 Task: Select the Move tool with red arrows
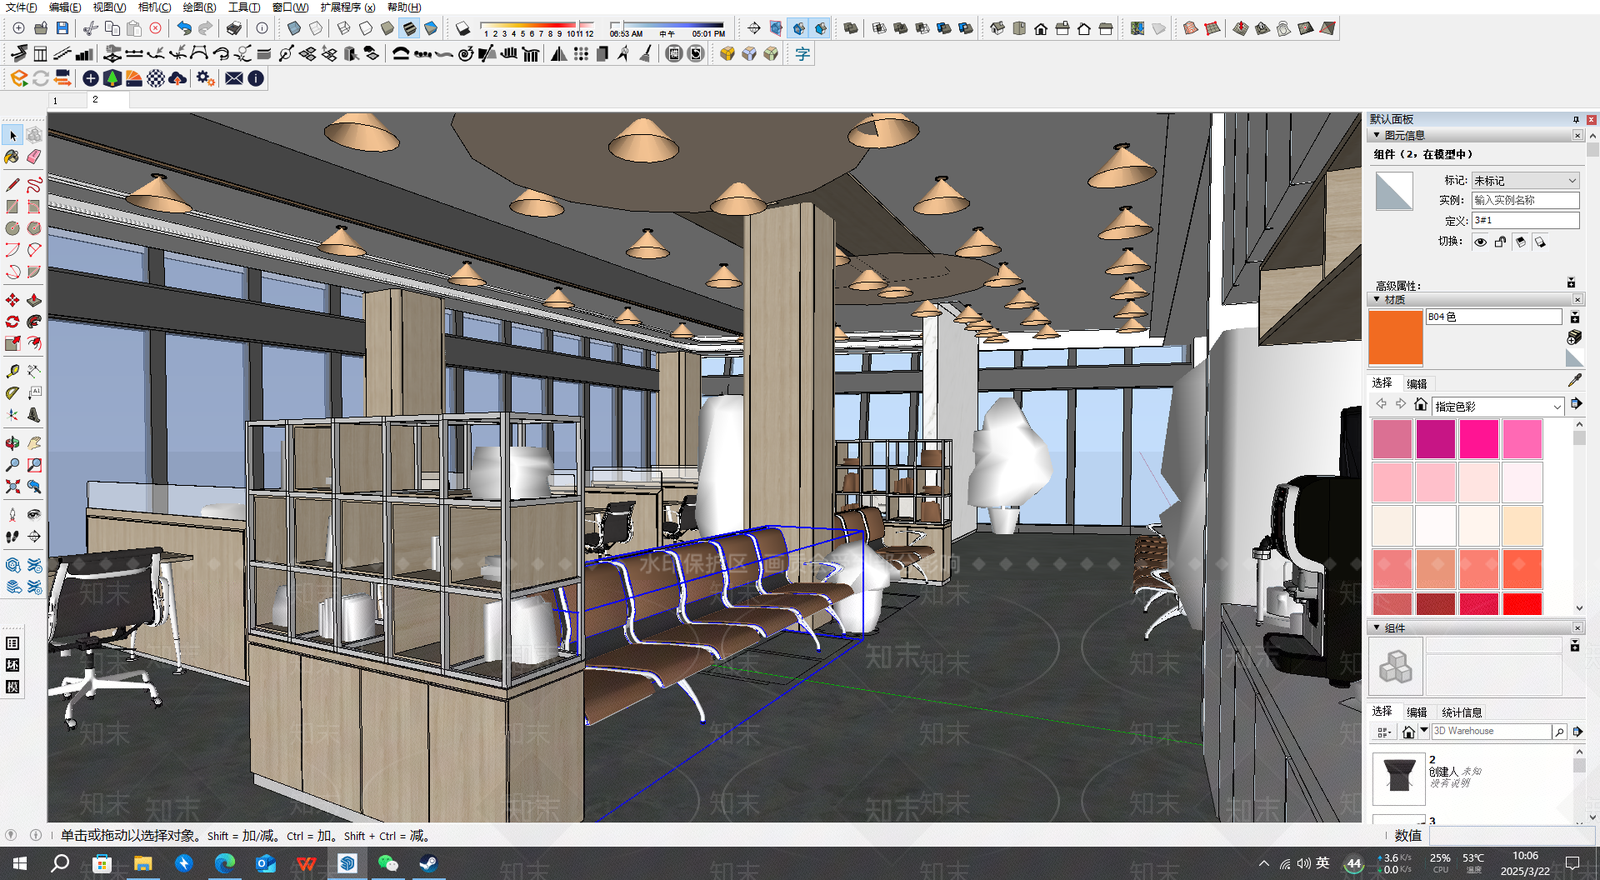tap(13, 300)
